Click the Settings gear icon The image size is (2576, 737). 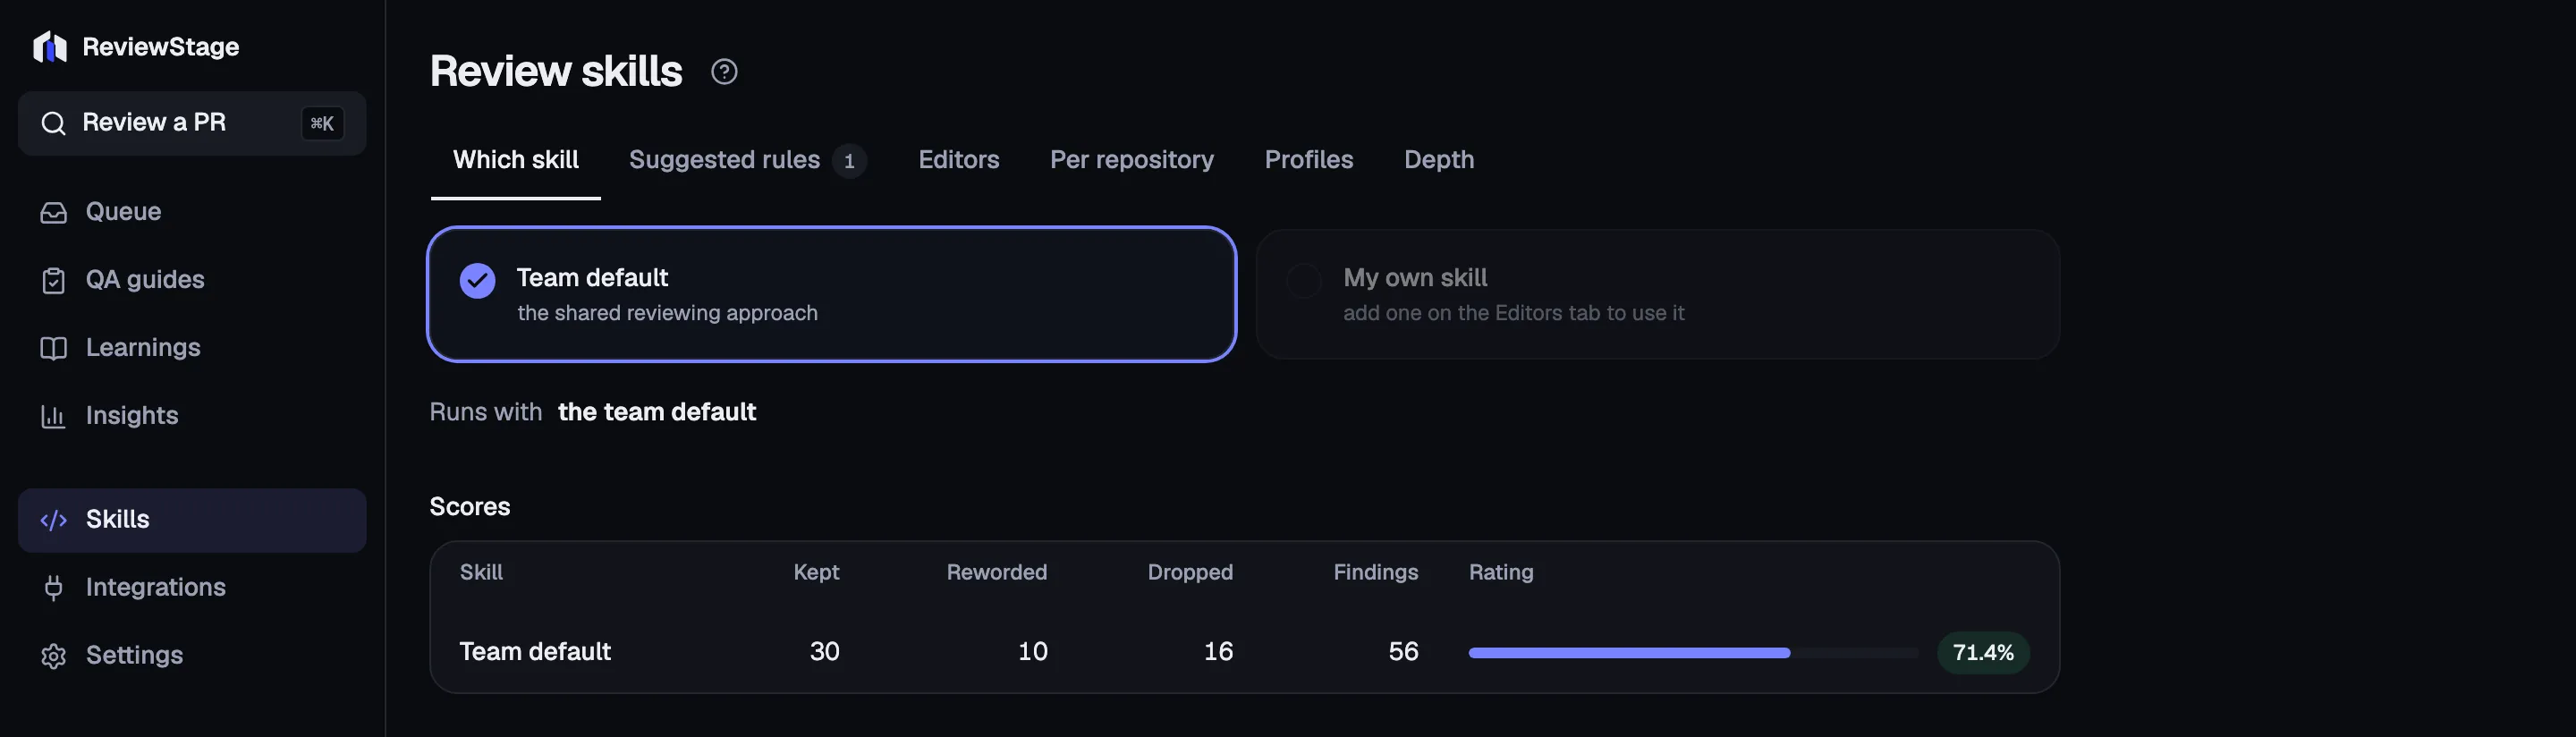click(x=53, y=656)
